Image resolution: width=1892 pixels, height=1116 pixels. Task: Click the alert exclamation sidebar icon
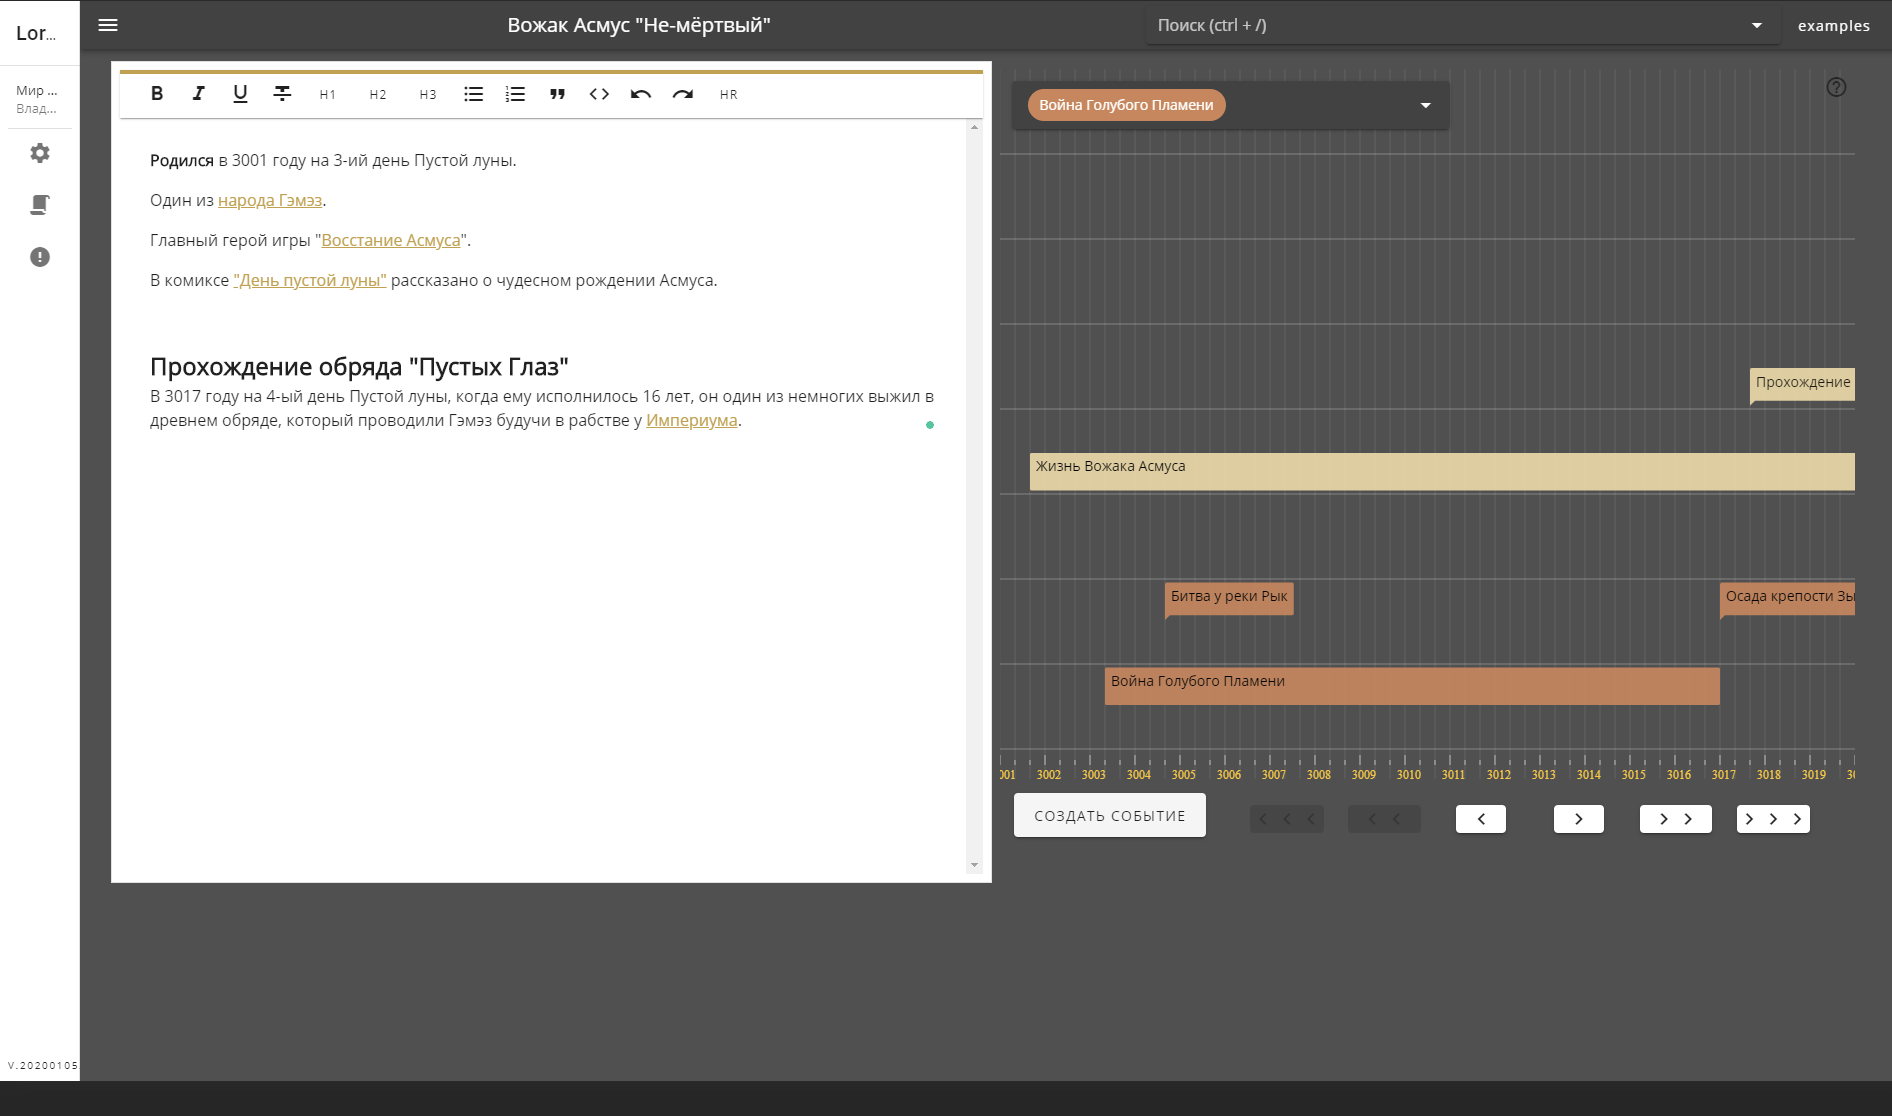pos(40,257)
